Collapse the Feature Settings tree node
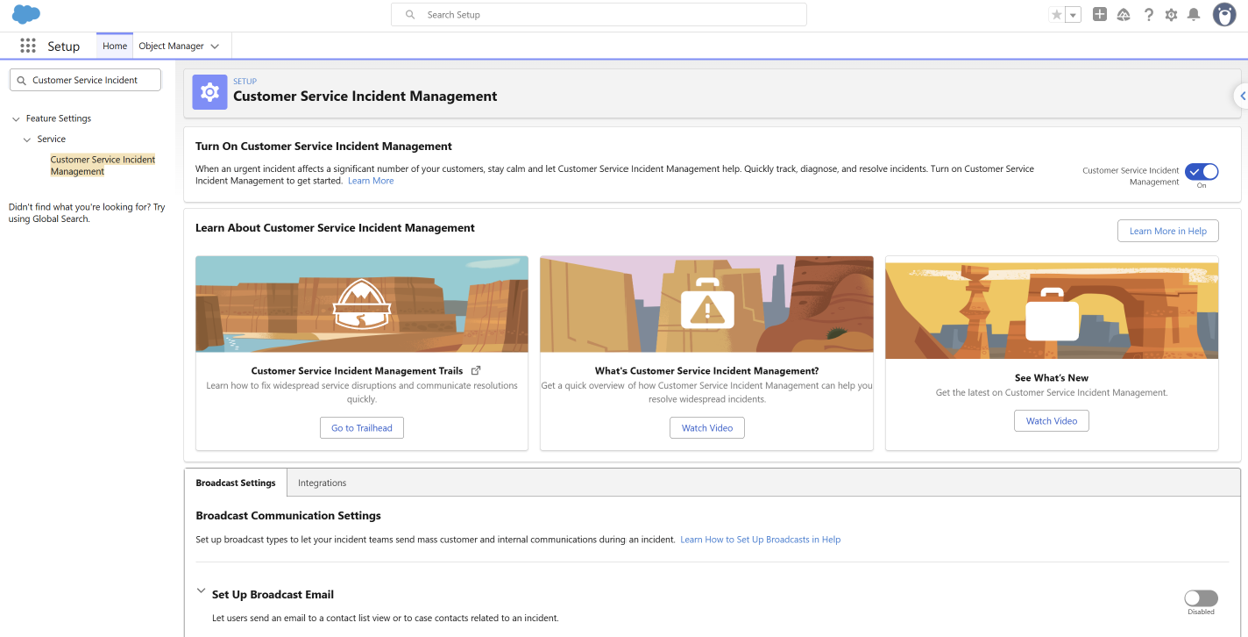Viewport: 1248px width, 637px height. (16, 119)
